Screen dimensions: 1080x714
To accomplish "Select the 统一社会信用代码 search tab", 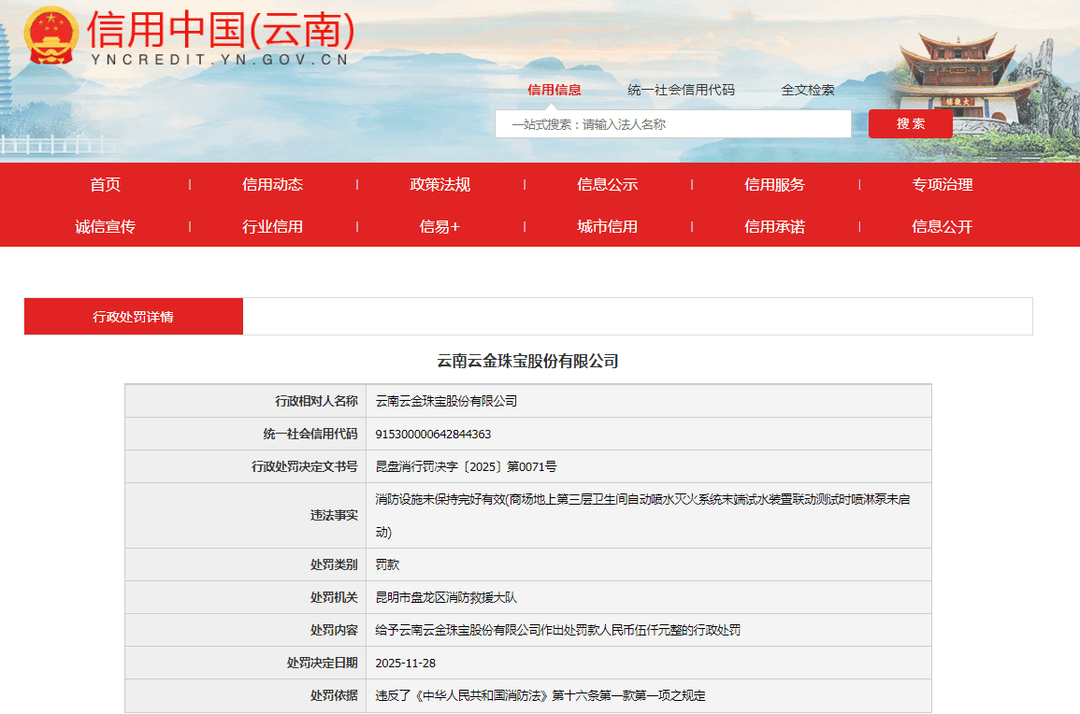I will (681, 90).
